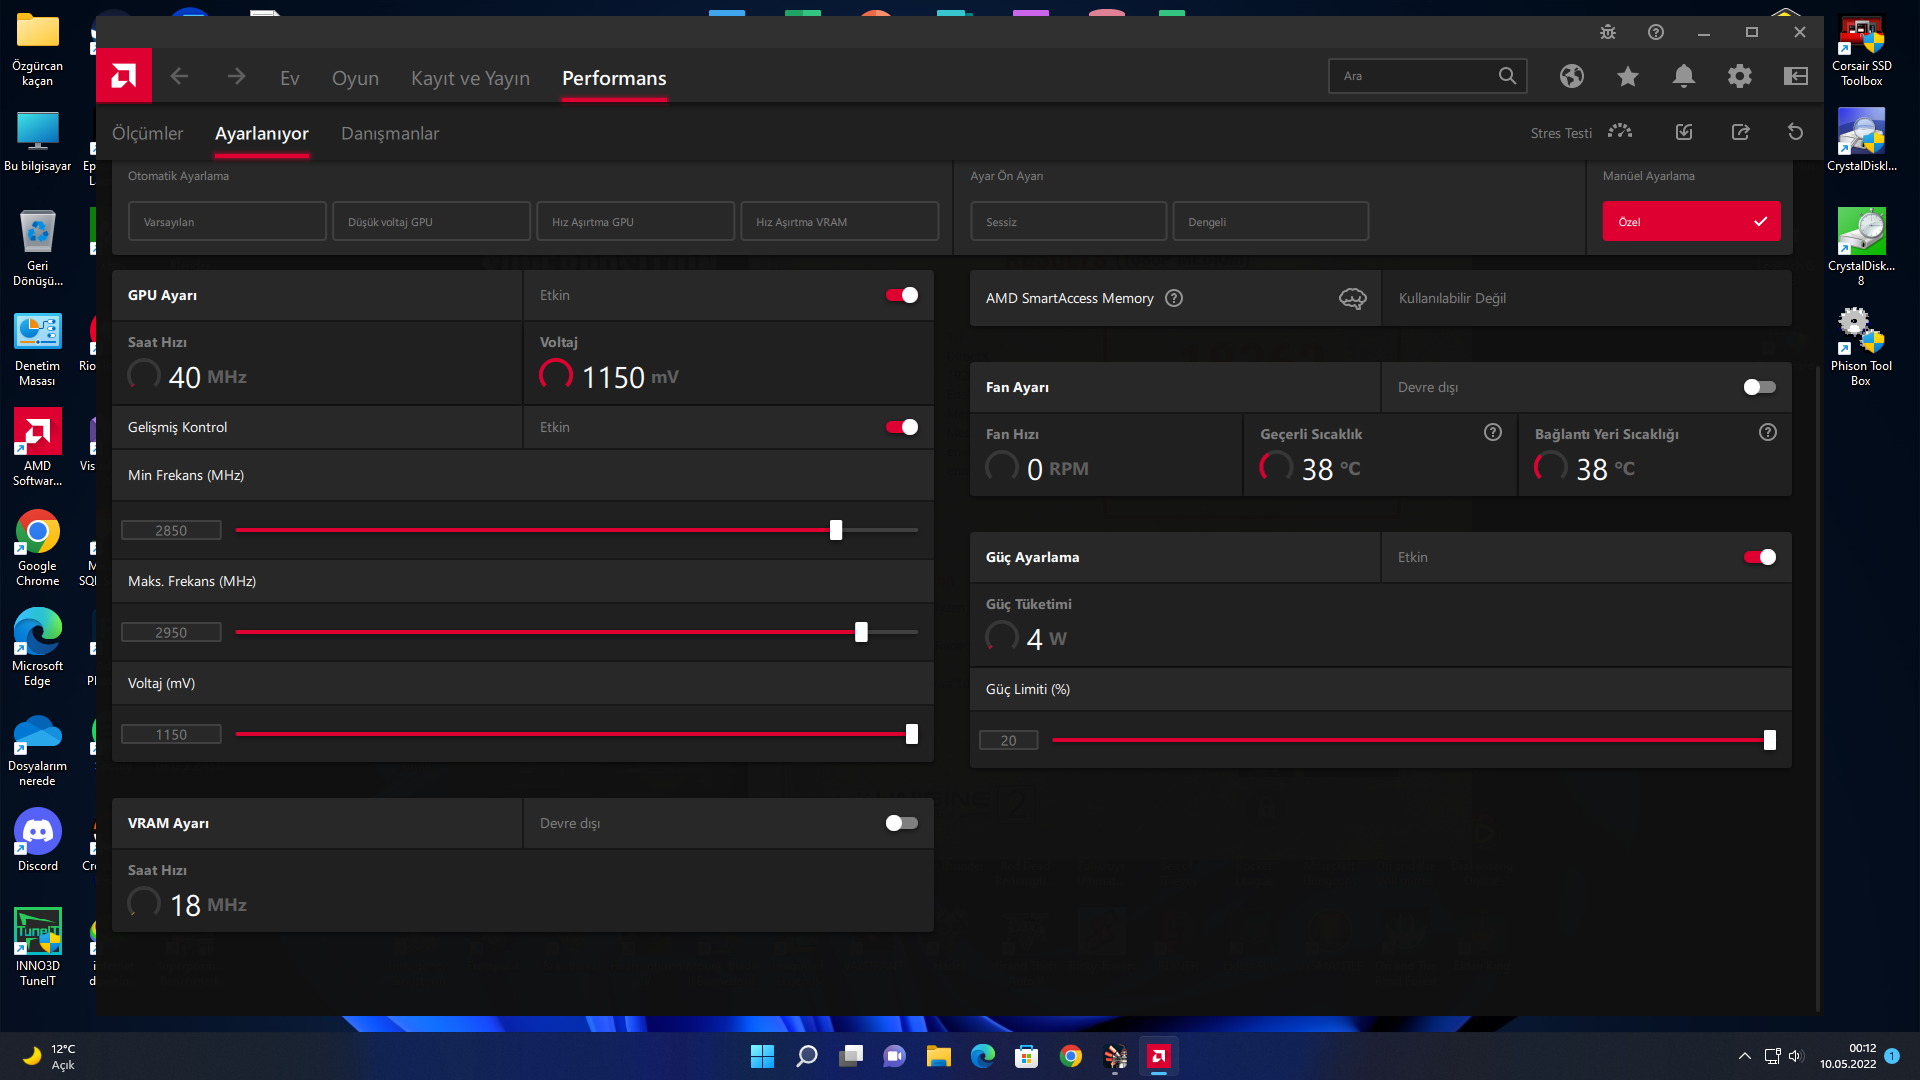Choose the Varsayılan tuning preset
The height and width of the screenshot is (1080, 1920).
[227, 221]
